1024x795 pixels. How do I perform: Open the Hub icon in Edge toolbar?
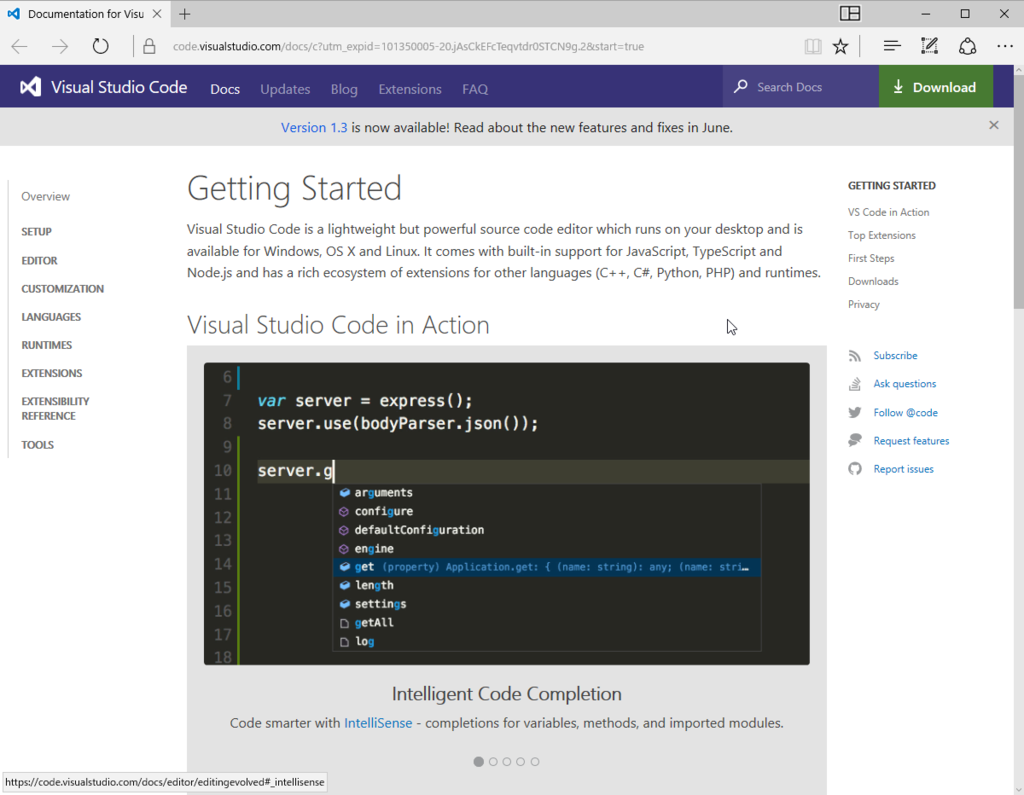point(891,46)
